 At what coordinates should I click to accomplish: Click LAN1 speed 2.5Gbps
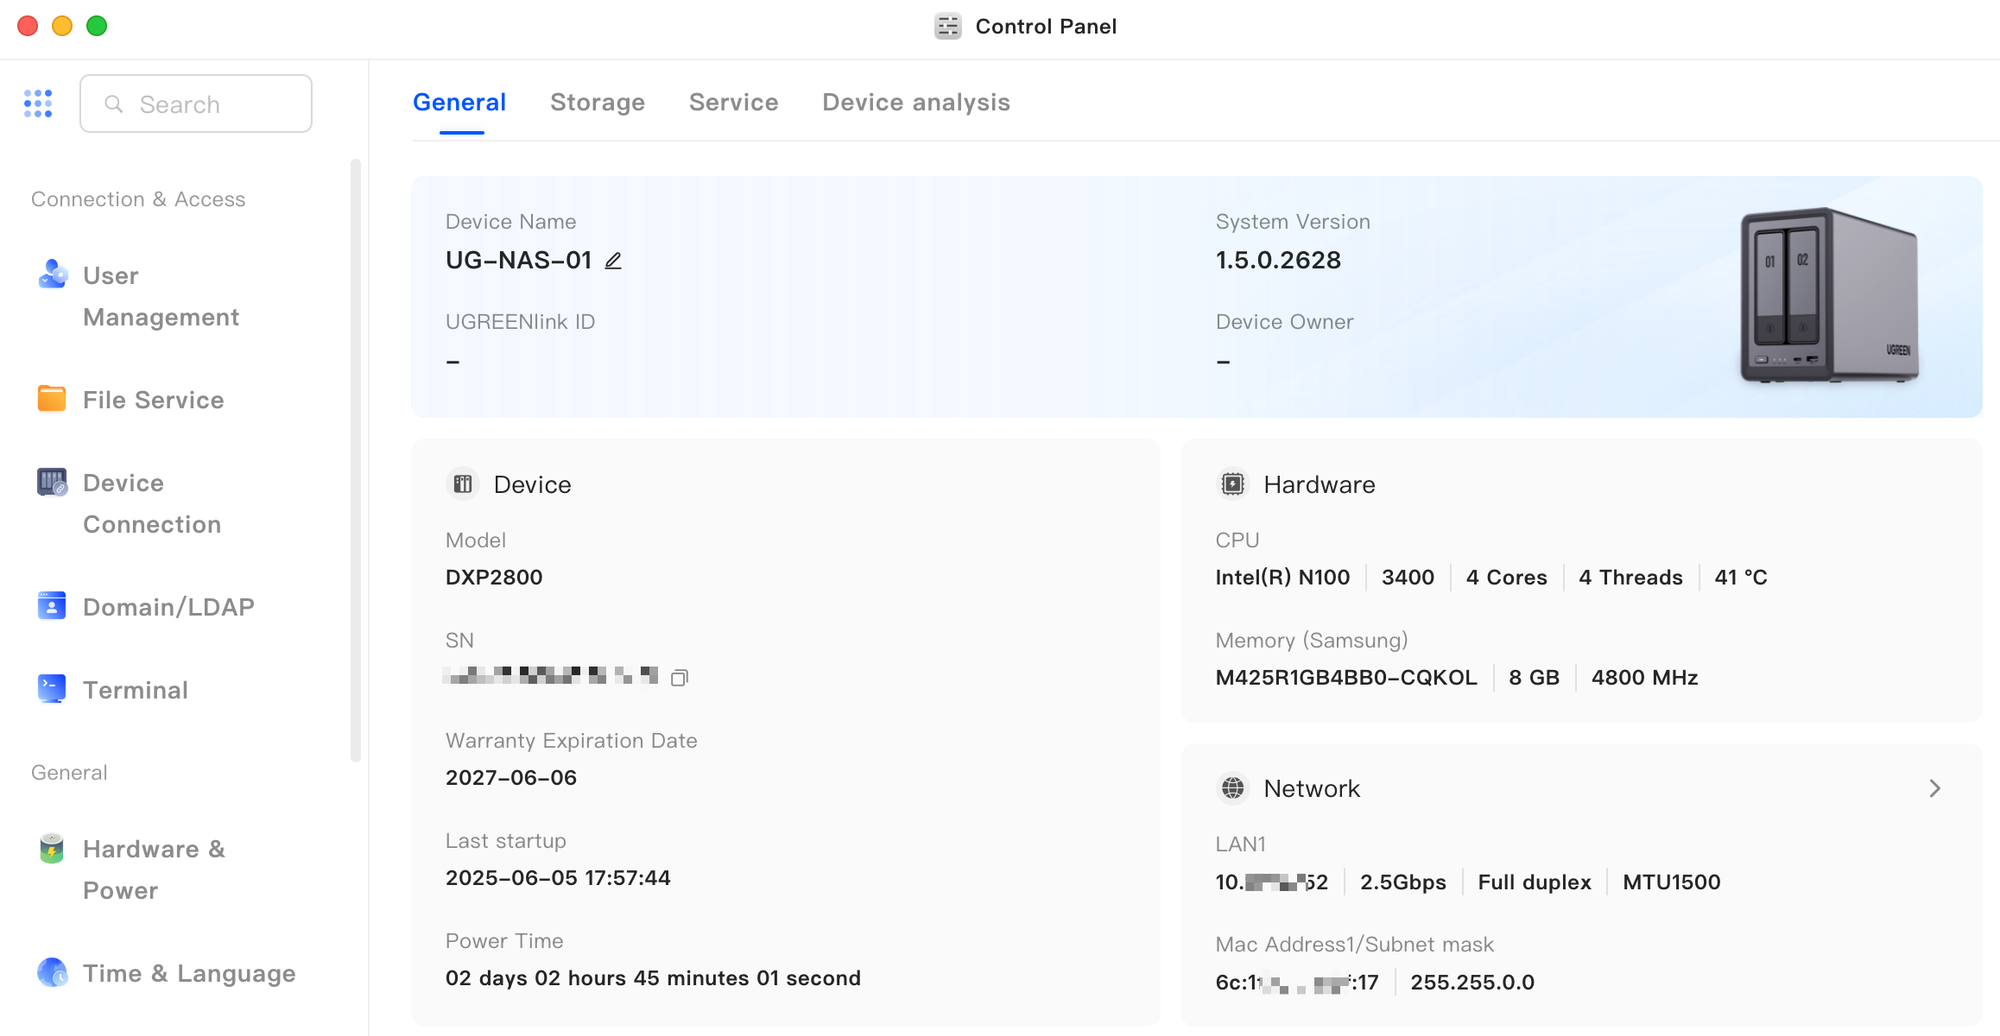click(x=1403, y=882)
